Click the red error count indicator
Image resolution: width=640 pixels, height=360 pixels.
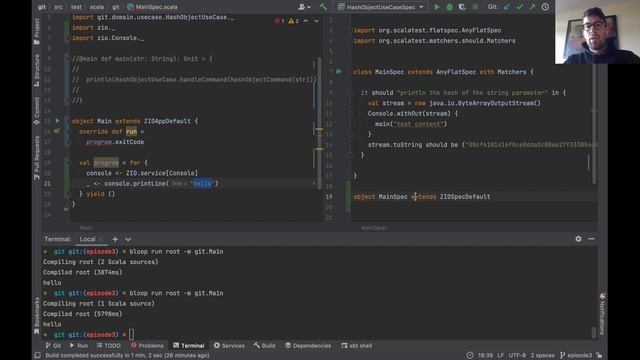pos(280,21)
